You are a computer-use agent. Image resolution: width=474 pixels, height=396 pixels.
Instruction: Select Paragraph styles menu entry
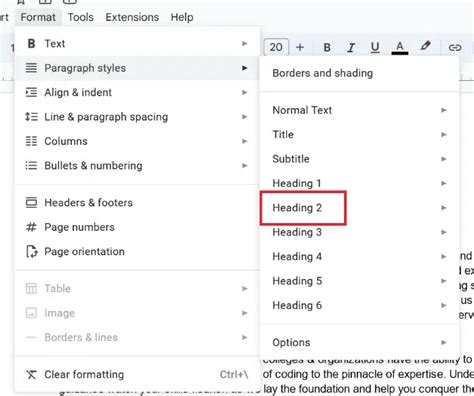pyautogui.click(x=137, y=68)
